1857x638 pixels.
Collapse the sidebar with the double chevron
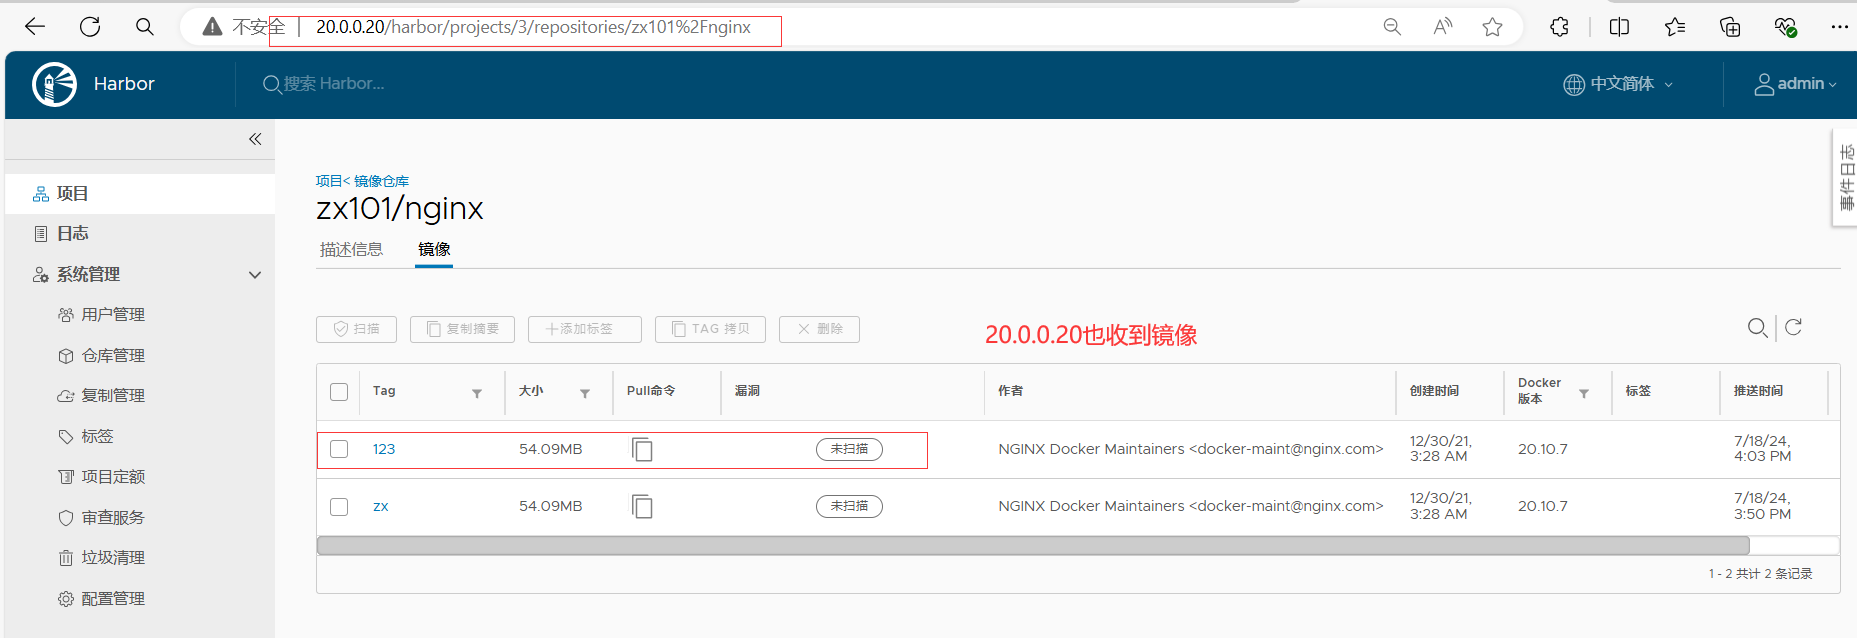point(255,139)
